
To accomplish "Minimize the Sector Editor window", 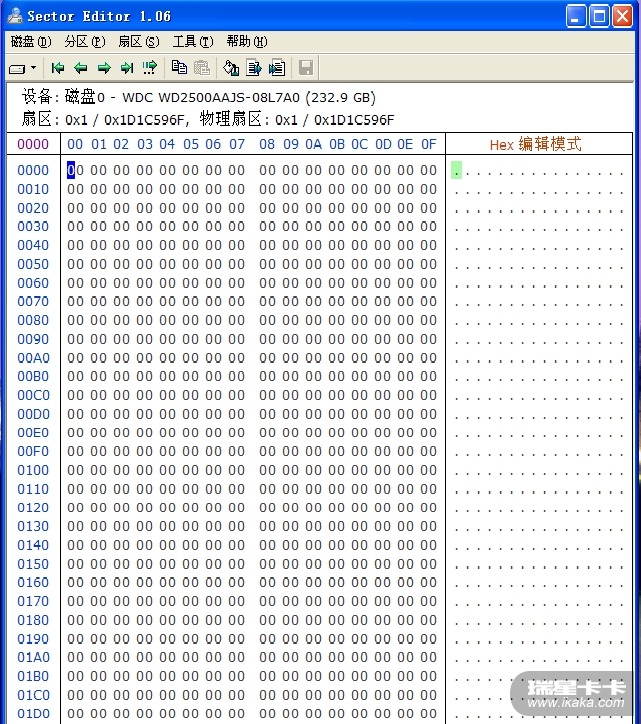I will click(576, 17).
